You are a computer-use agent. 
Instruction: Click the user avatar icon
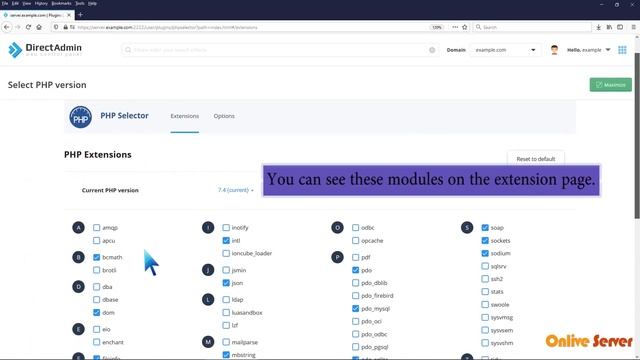[x=554, y=50]
